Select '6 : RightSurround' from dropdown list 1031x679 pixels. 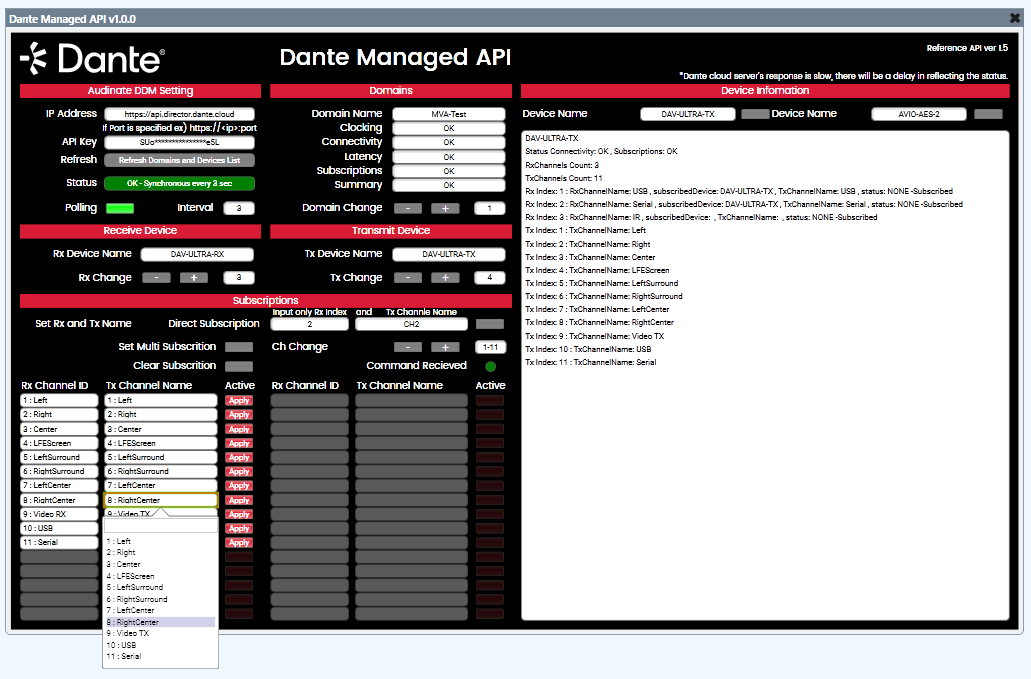pos(160,599)
